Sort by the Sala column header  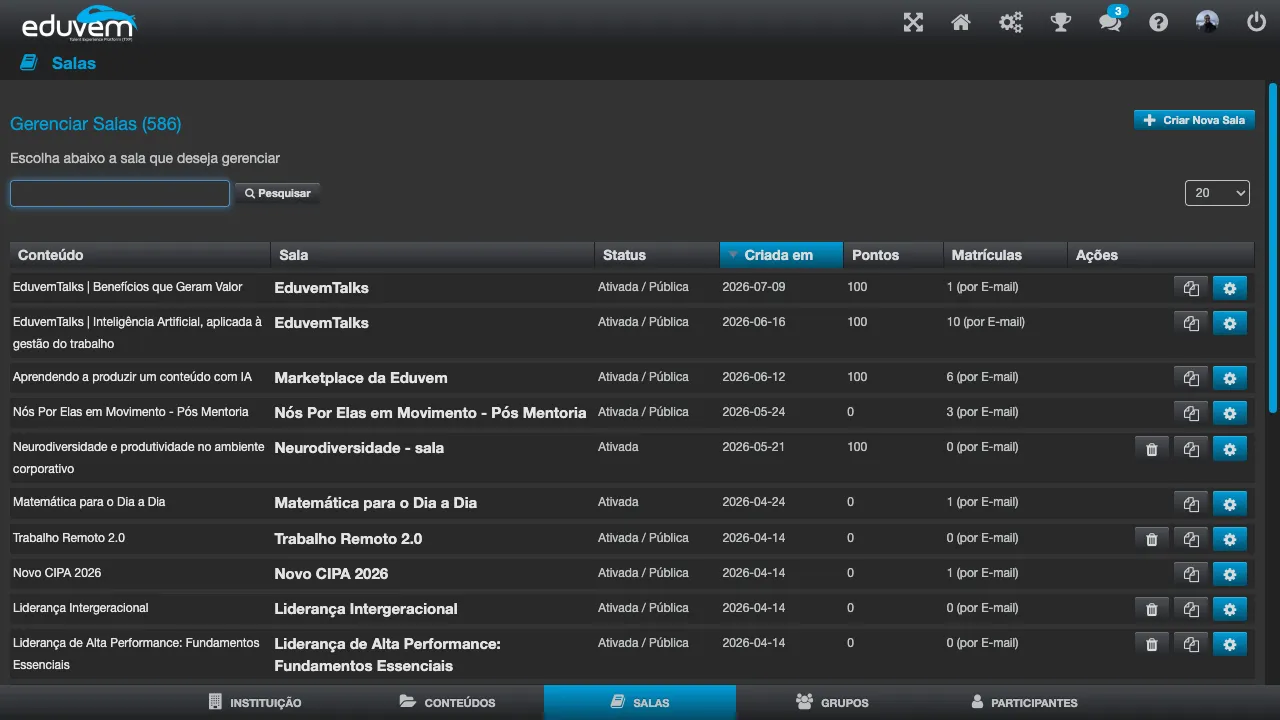[x=432, y=255]
